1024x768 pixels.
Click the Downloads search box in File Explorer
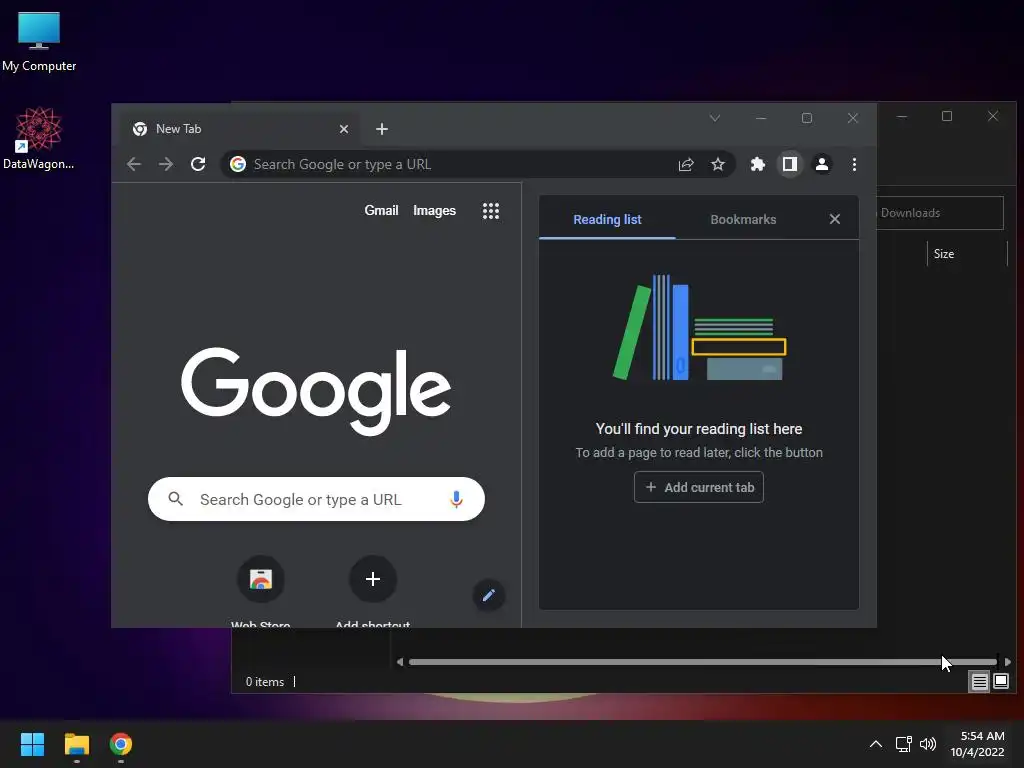pos(940,213)
